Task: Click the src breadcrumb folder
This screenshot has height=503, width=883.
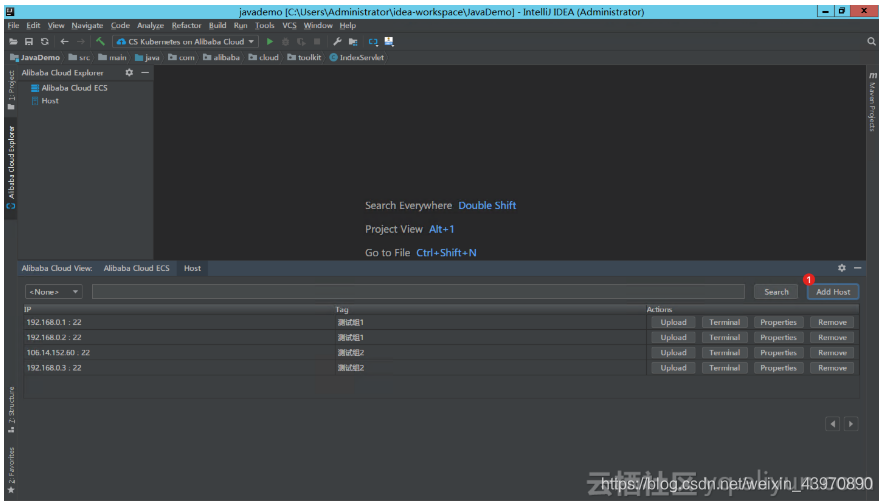Action: coord(79,57)
